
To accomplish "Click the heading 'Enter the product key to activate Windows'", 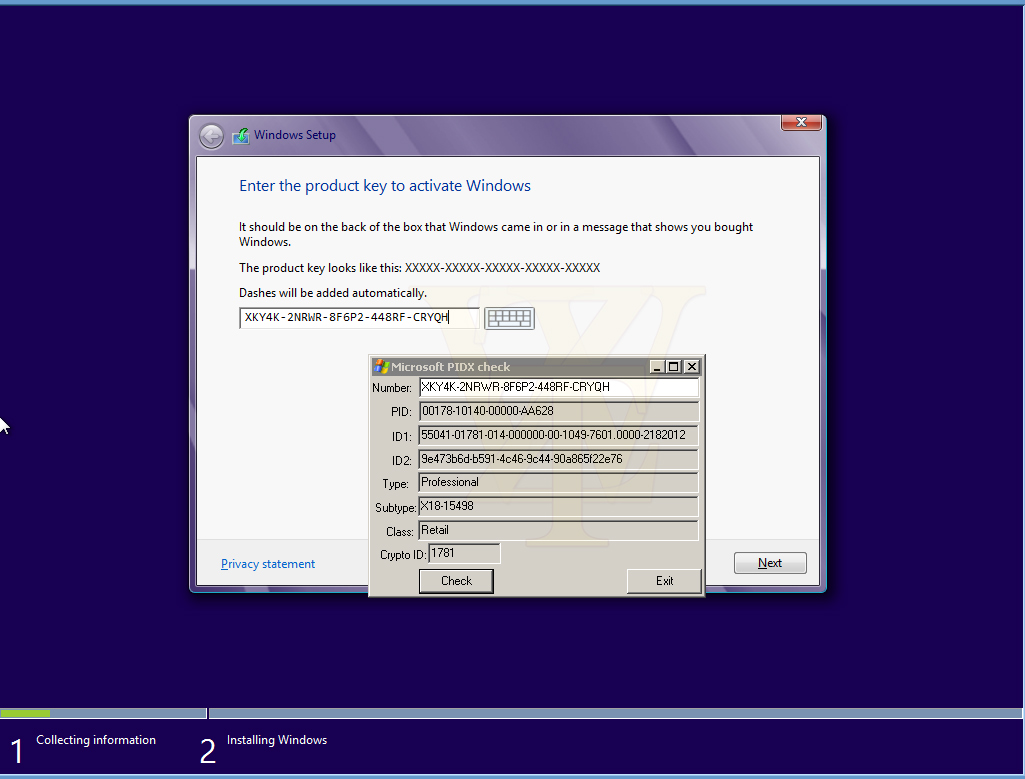I will point(384,186).
